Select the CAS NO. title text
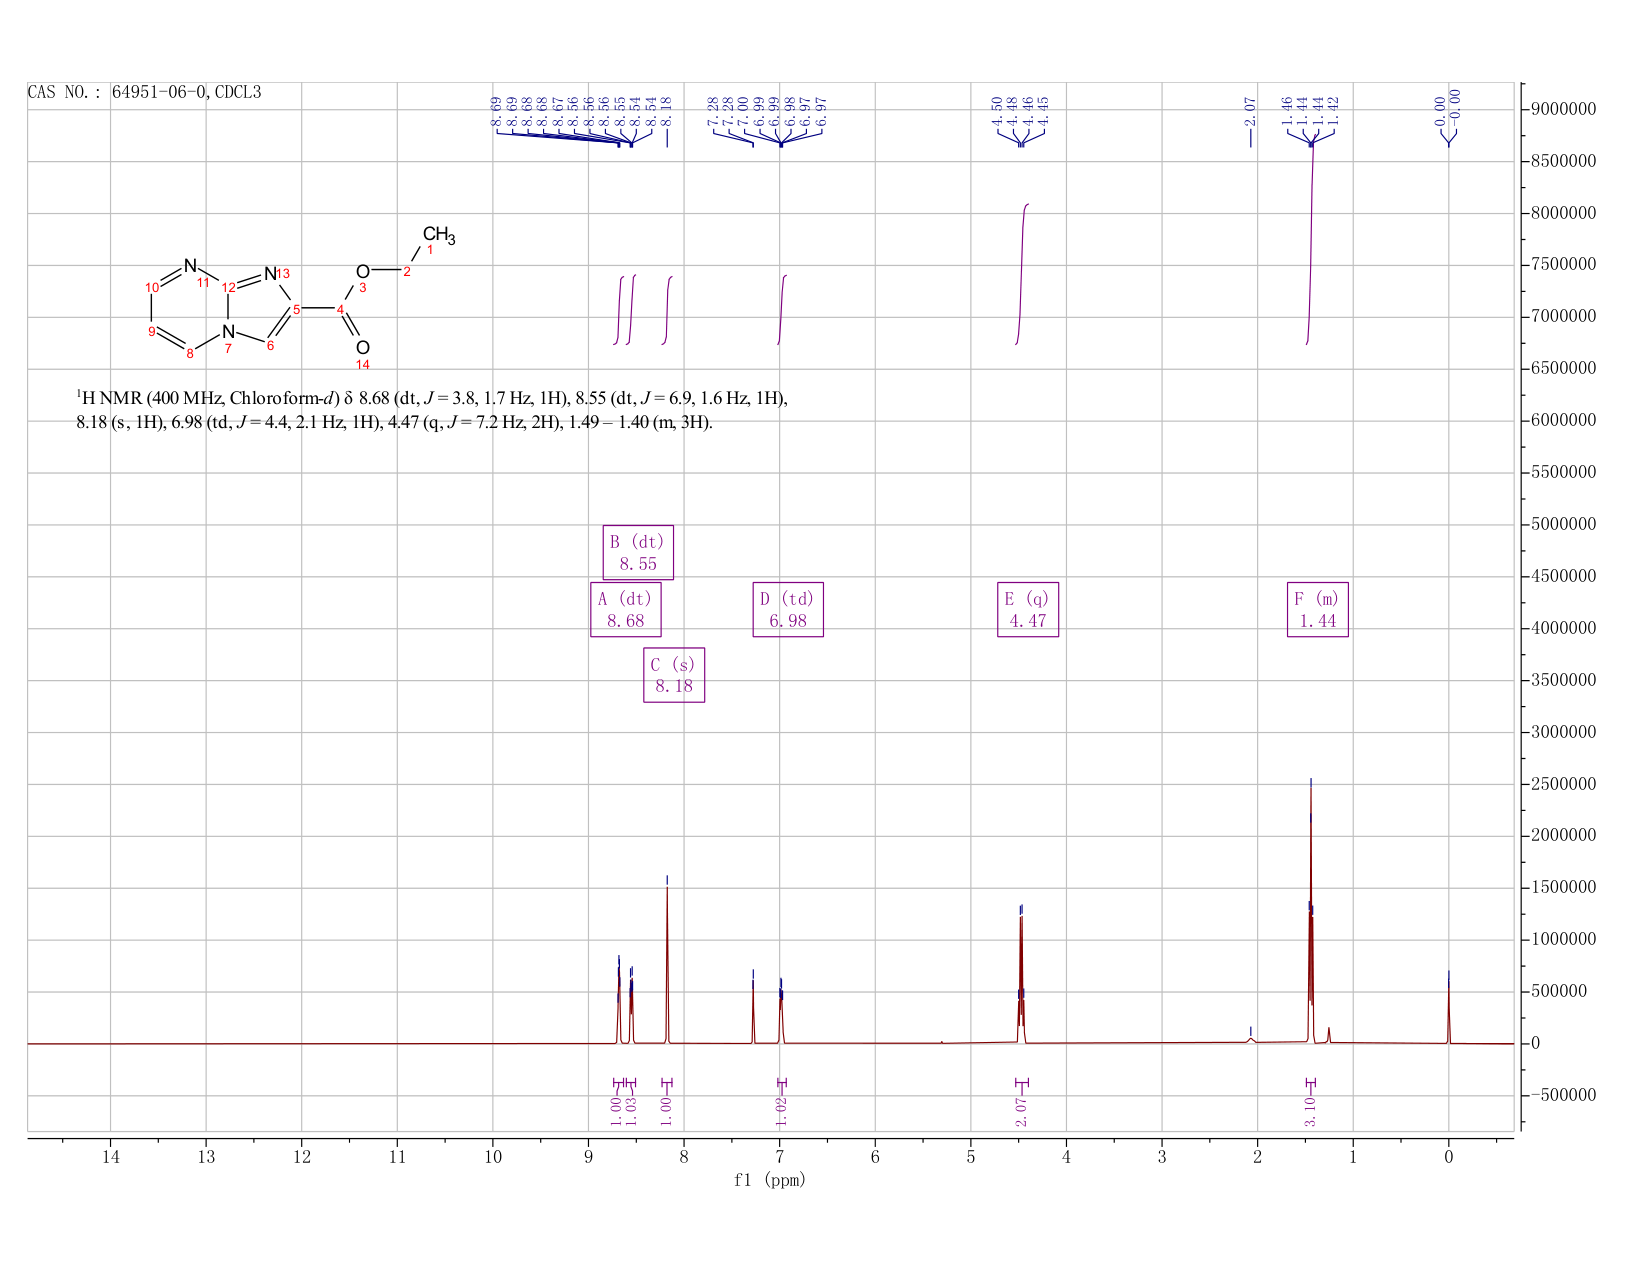Viewport: 1650px width, 1275px height. tap(145, 92)
